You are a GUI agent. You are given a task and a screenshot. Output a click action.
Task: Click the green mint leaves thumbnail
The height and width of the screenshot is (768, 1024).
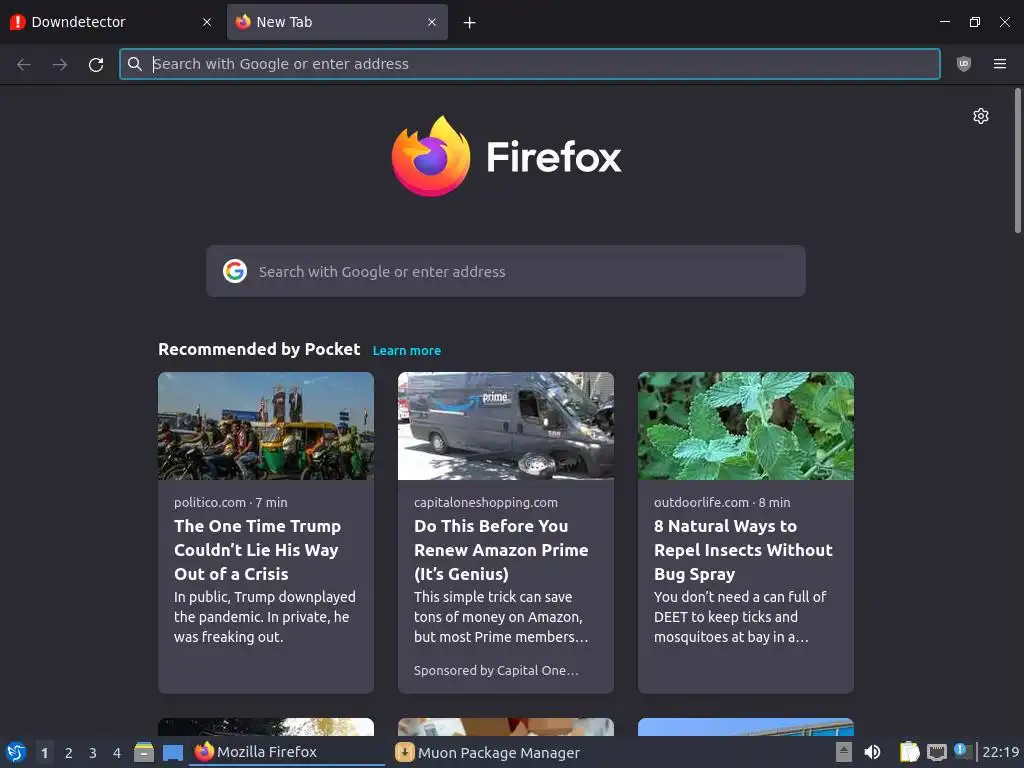pyautogui.click(x=746, y=426)
